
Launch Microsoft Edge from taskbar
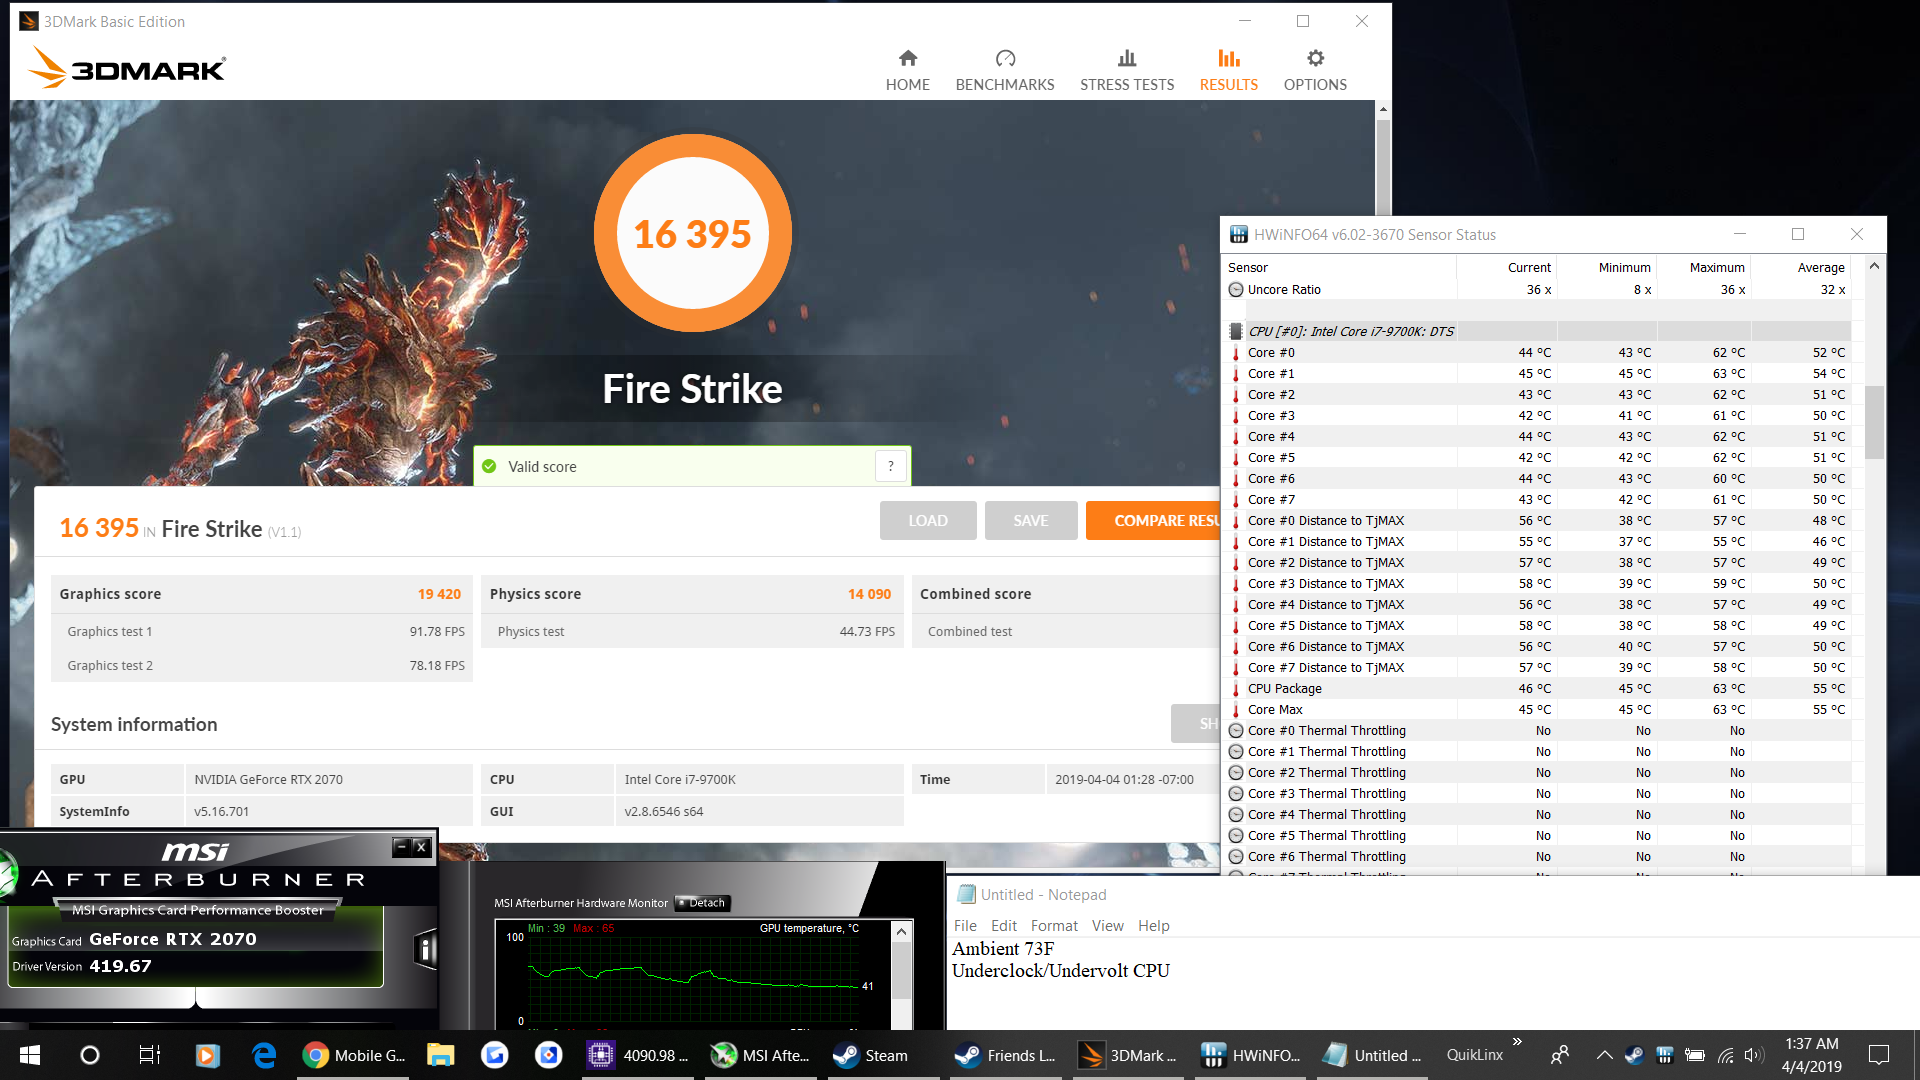(264, 1055)
